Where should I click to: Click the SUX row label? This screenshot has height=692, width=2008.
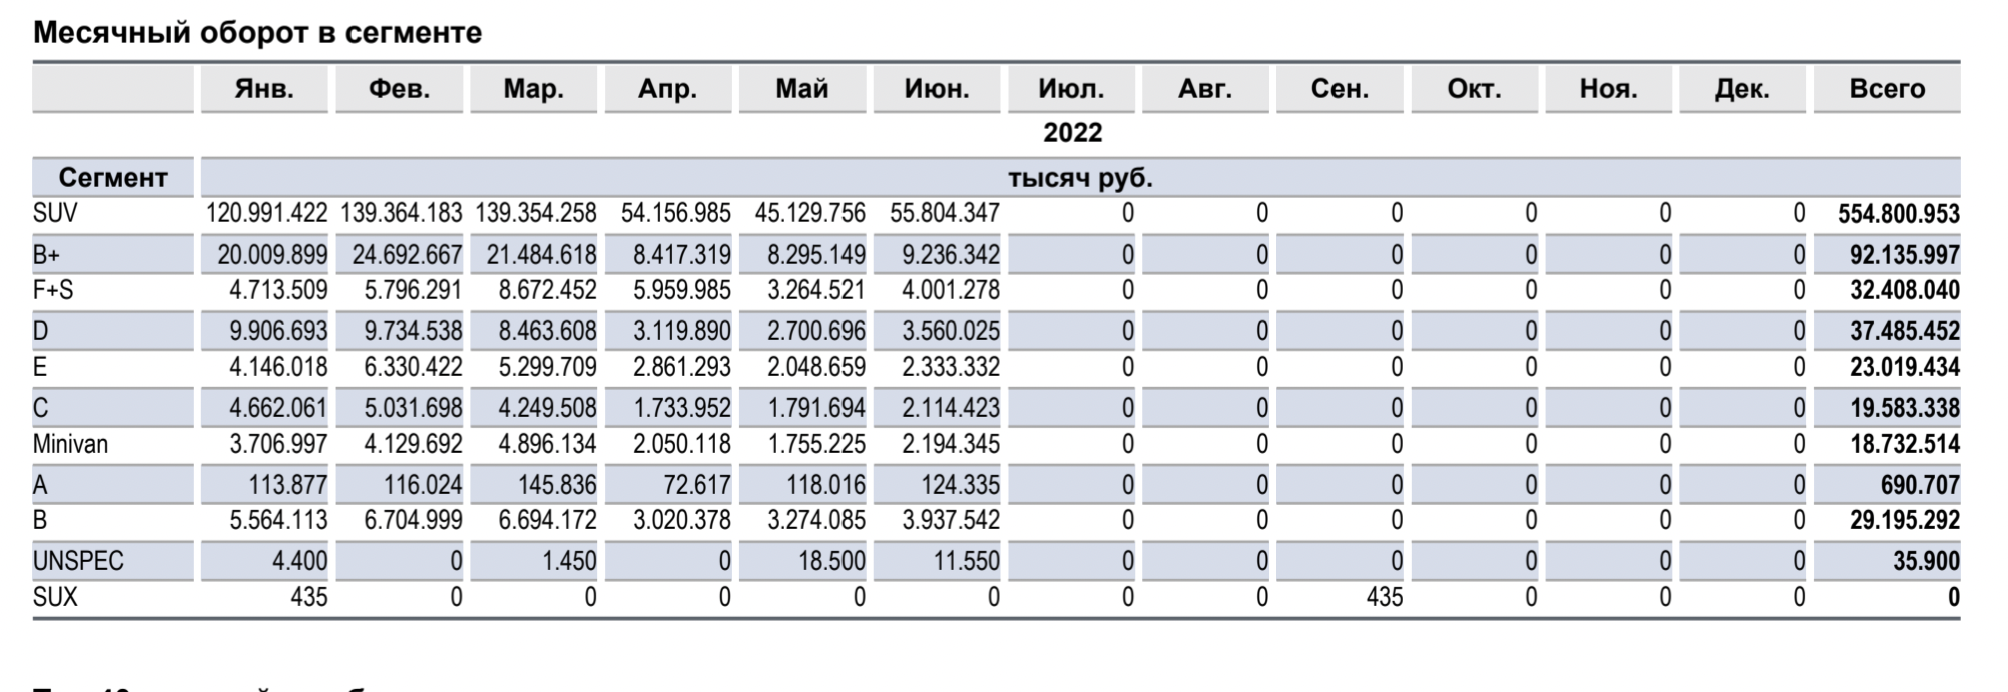pos(55,597)
